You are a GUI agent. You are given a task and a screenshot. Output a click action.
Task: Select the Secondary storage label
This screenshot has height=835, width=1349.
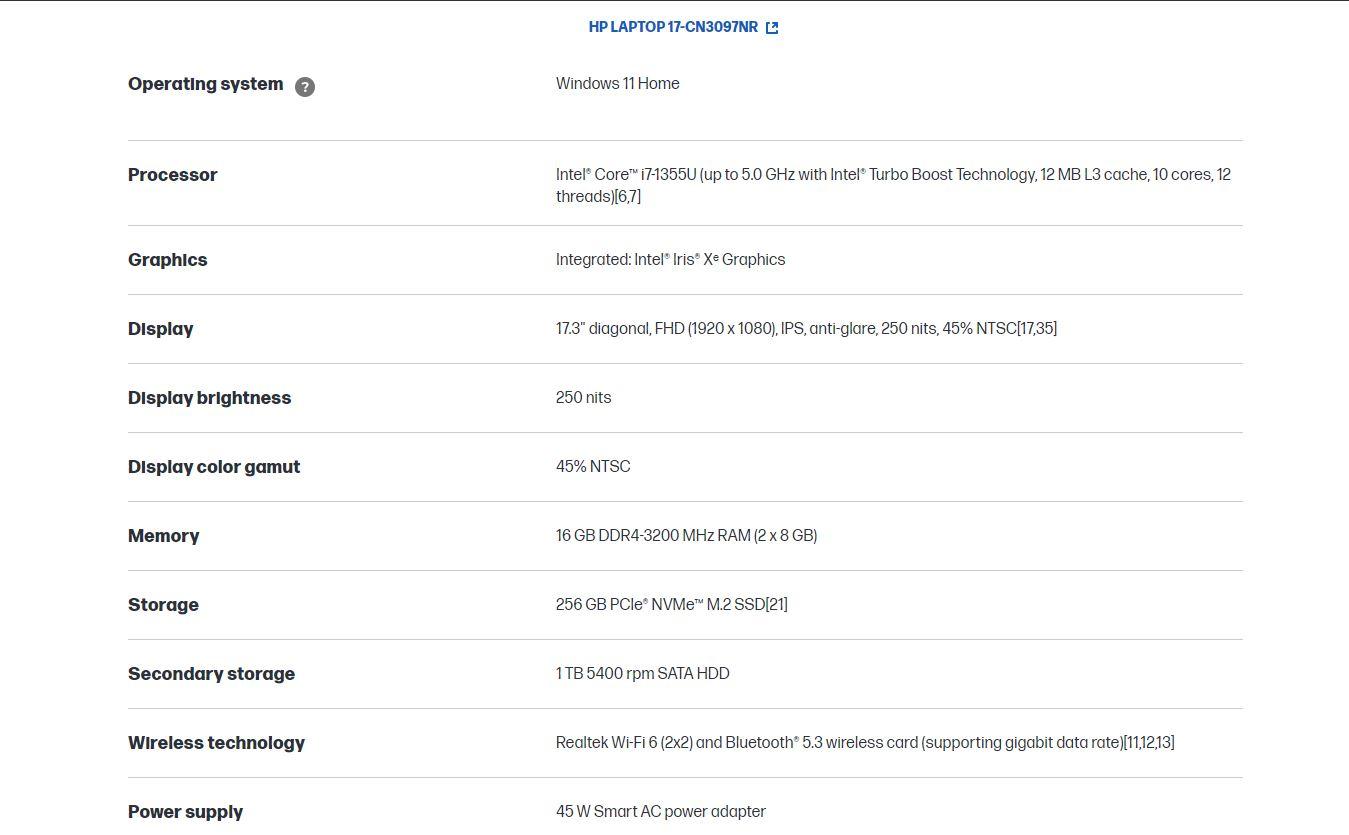[x=211, y=674]
